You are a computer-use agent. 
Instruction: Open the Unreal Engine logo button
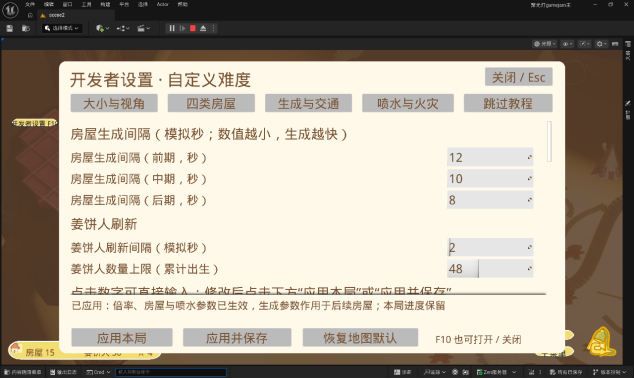pyautogui.click(x=10, y=10)
